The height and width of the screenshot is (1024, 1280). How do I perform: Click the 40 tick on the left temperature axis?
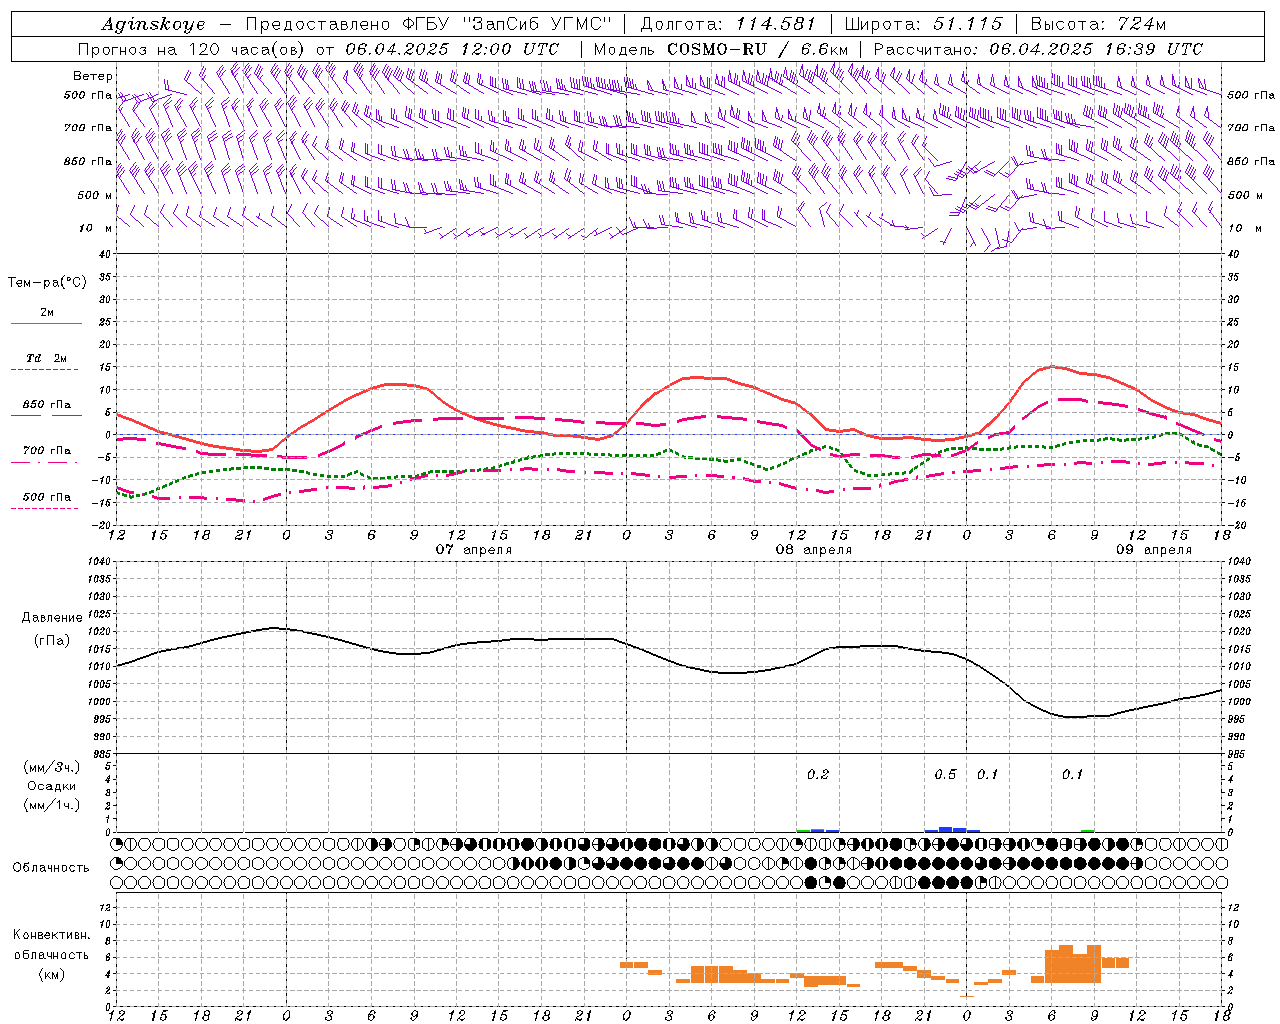coord(104,254)
